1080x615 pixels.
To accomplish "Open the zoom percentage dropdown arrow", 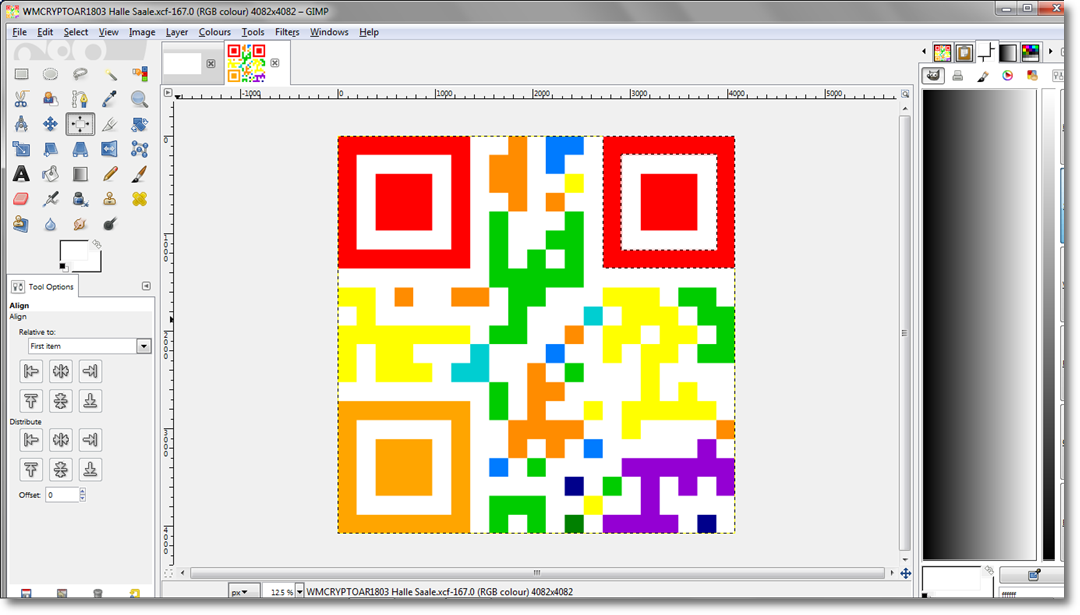I will pos(300,592).
